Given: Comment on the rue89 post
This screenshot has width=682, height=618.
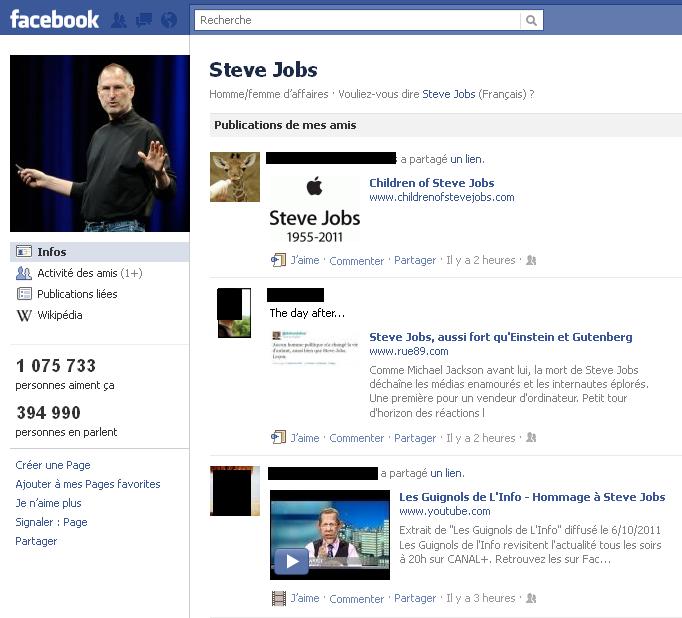Looking at the screenshot, I should tap(356, 438).
